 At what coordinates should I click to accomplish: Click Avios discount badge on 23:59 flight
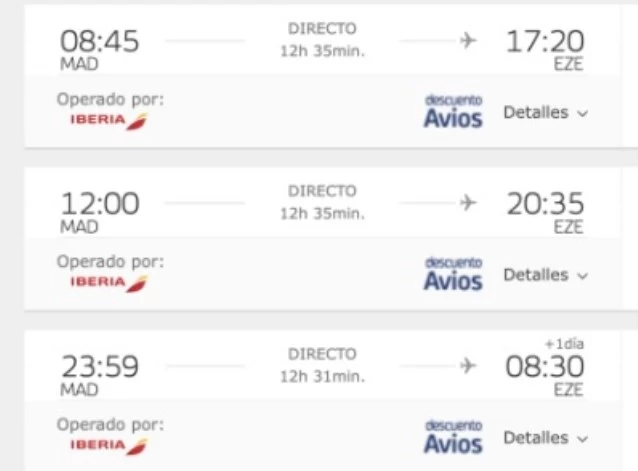pyautogui.click(x=453, y=437)
